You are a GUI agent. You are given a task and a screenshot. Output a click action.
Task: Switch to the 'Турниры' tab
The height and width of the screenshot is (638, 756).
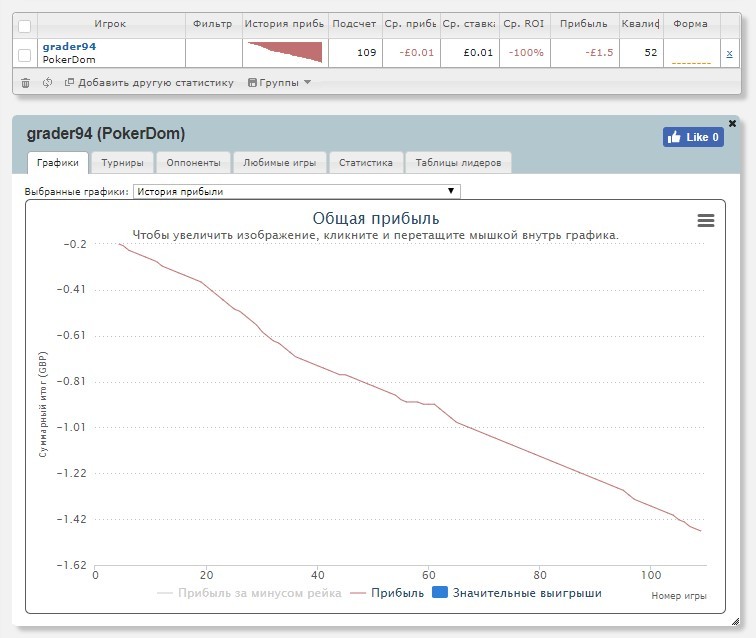click(122, 163)
